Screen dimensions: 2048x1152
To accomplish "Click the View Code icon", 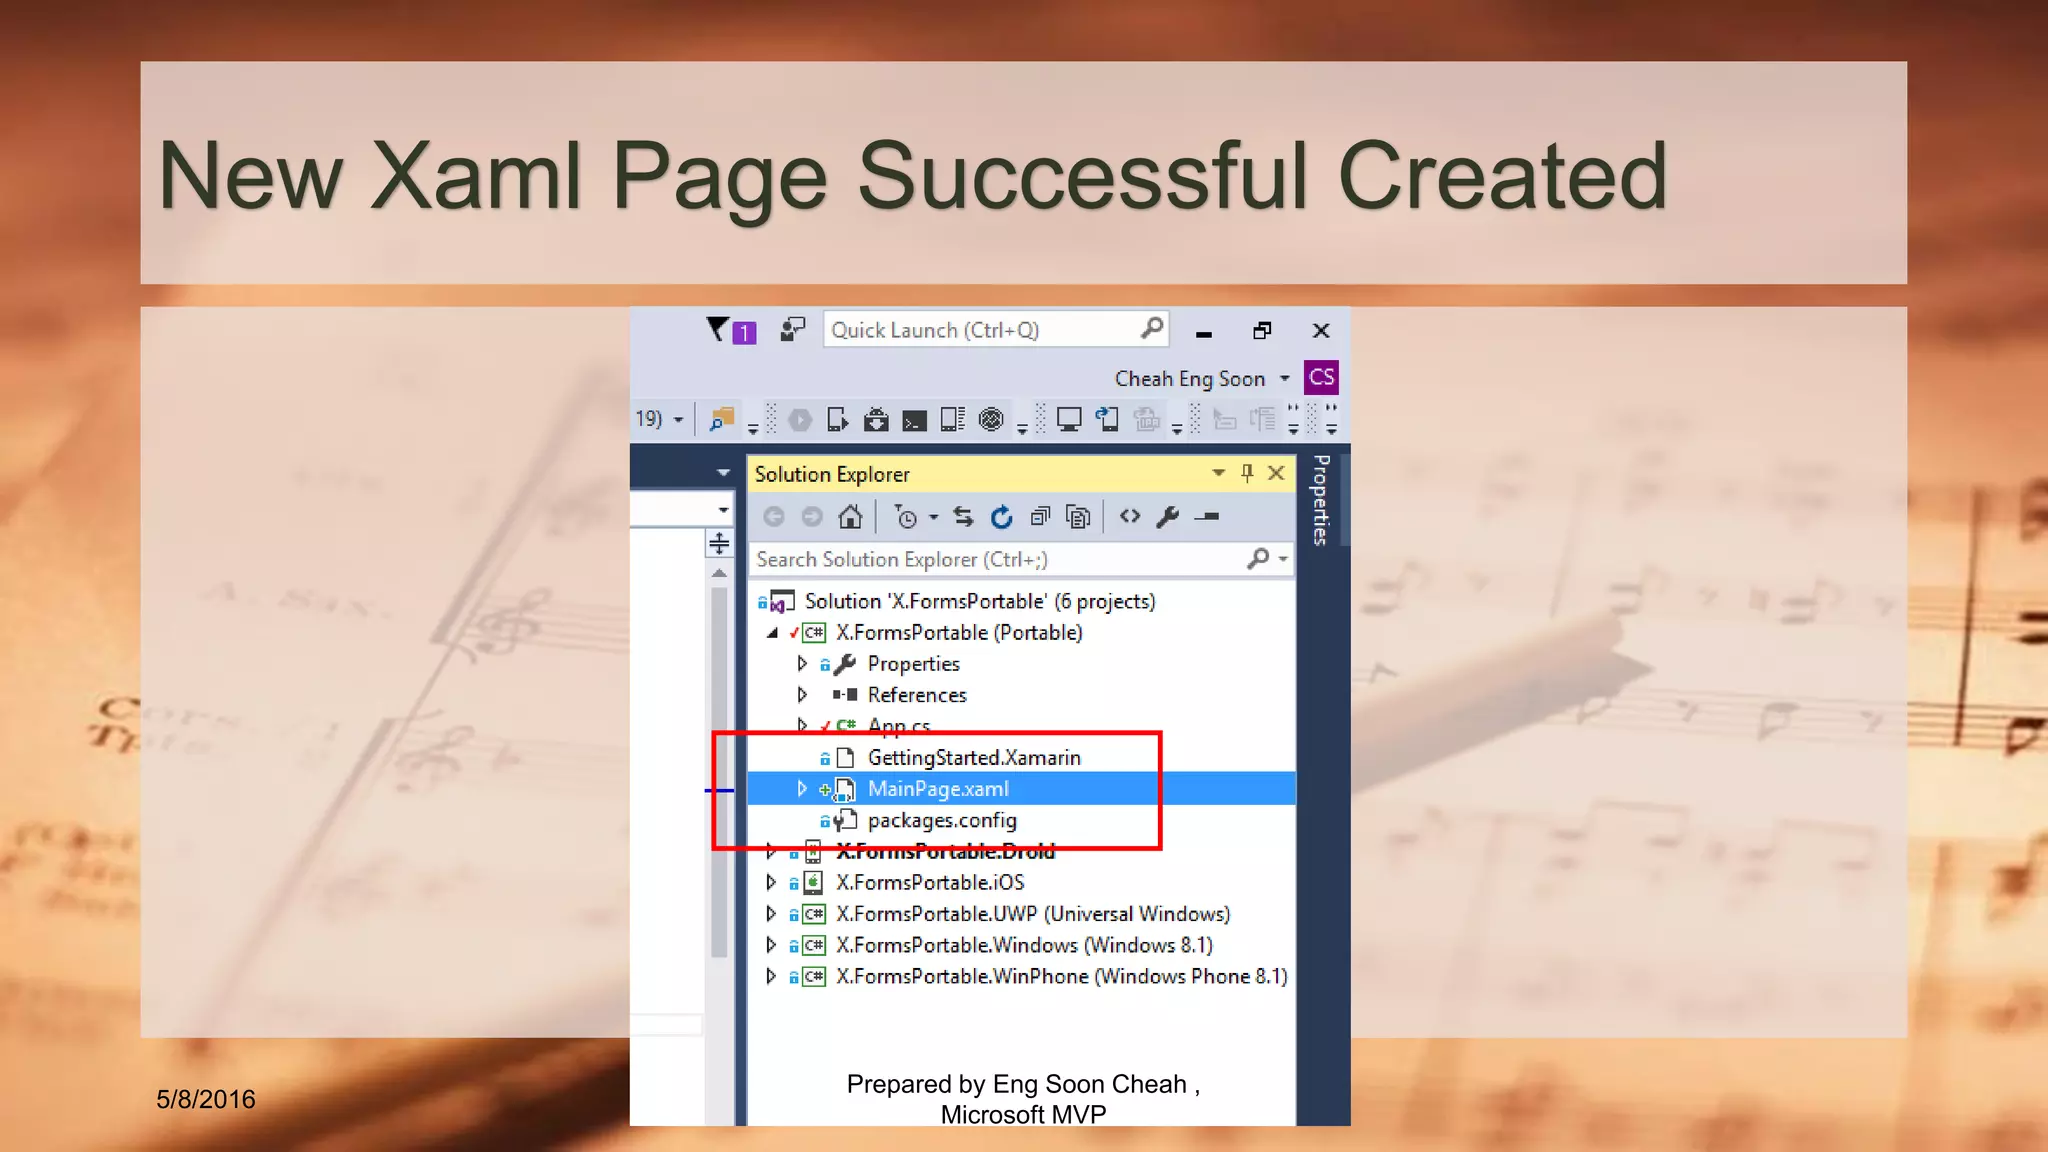I will (x=1130, y=516).
